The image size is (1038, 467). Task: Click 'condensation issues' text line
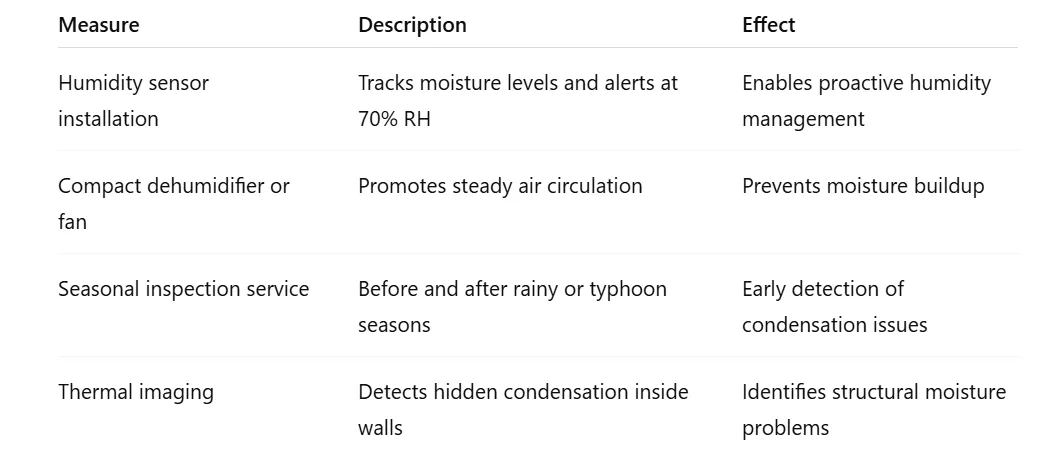coord(834,325)
